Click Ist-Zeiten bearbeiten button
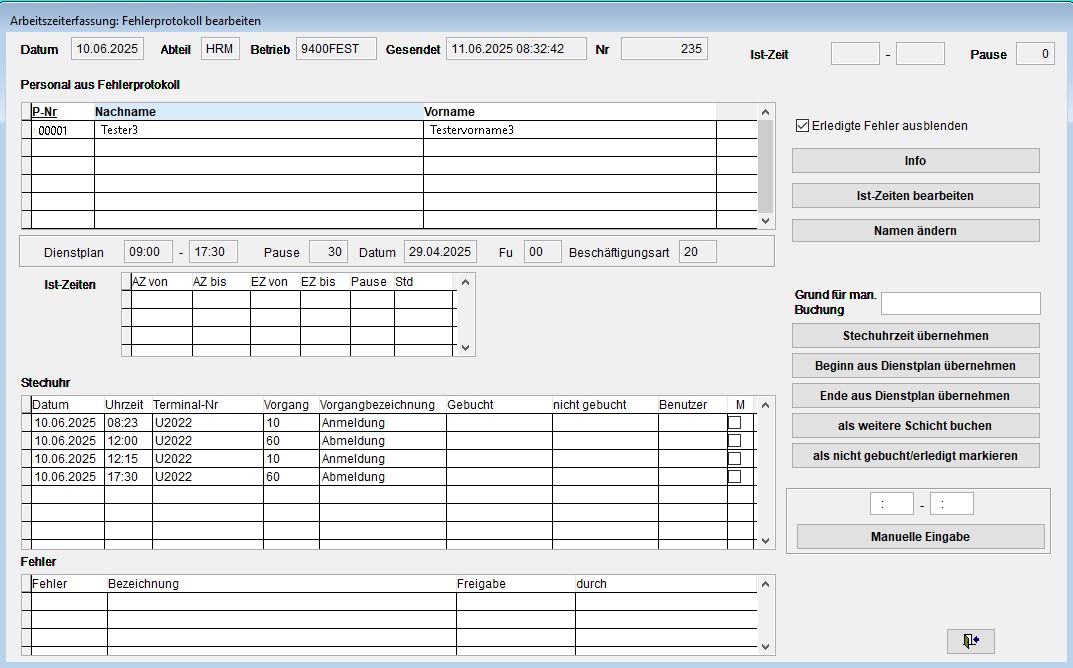This screenshot has width=1073, height=668. (916, 196)
